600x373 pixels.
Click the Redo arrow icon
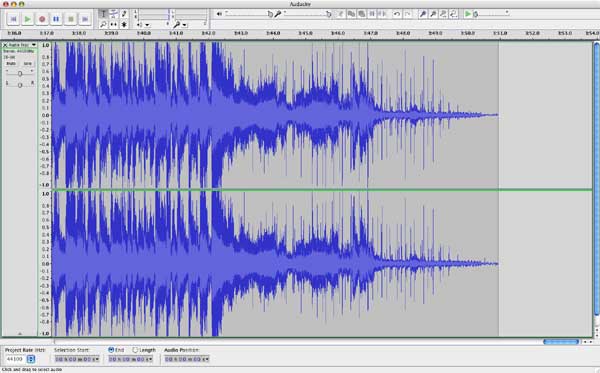coord(408,14)
